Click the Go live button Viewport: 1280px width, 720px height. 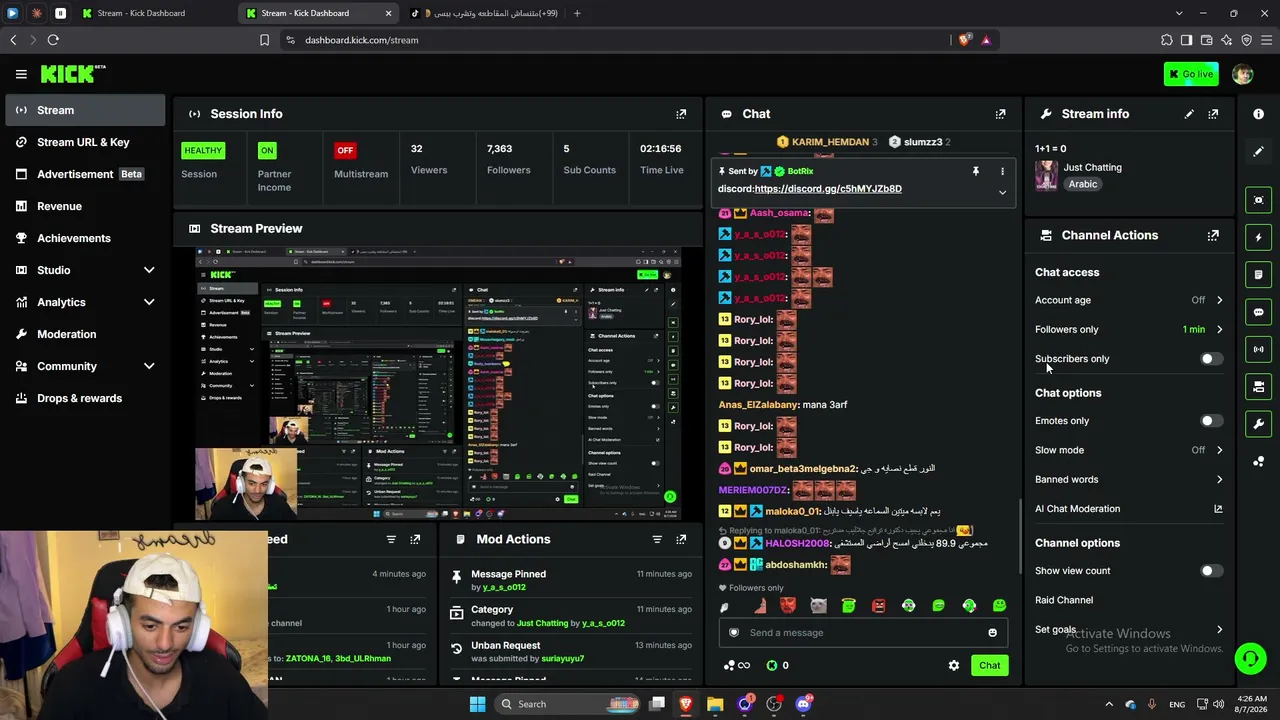pyautogui.click(x=1191, y=74)
